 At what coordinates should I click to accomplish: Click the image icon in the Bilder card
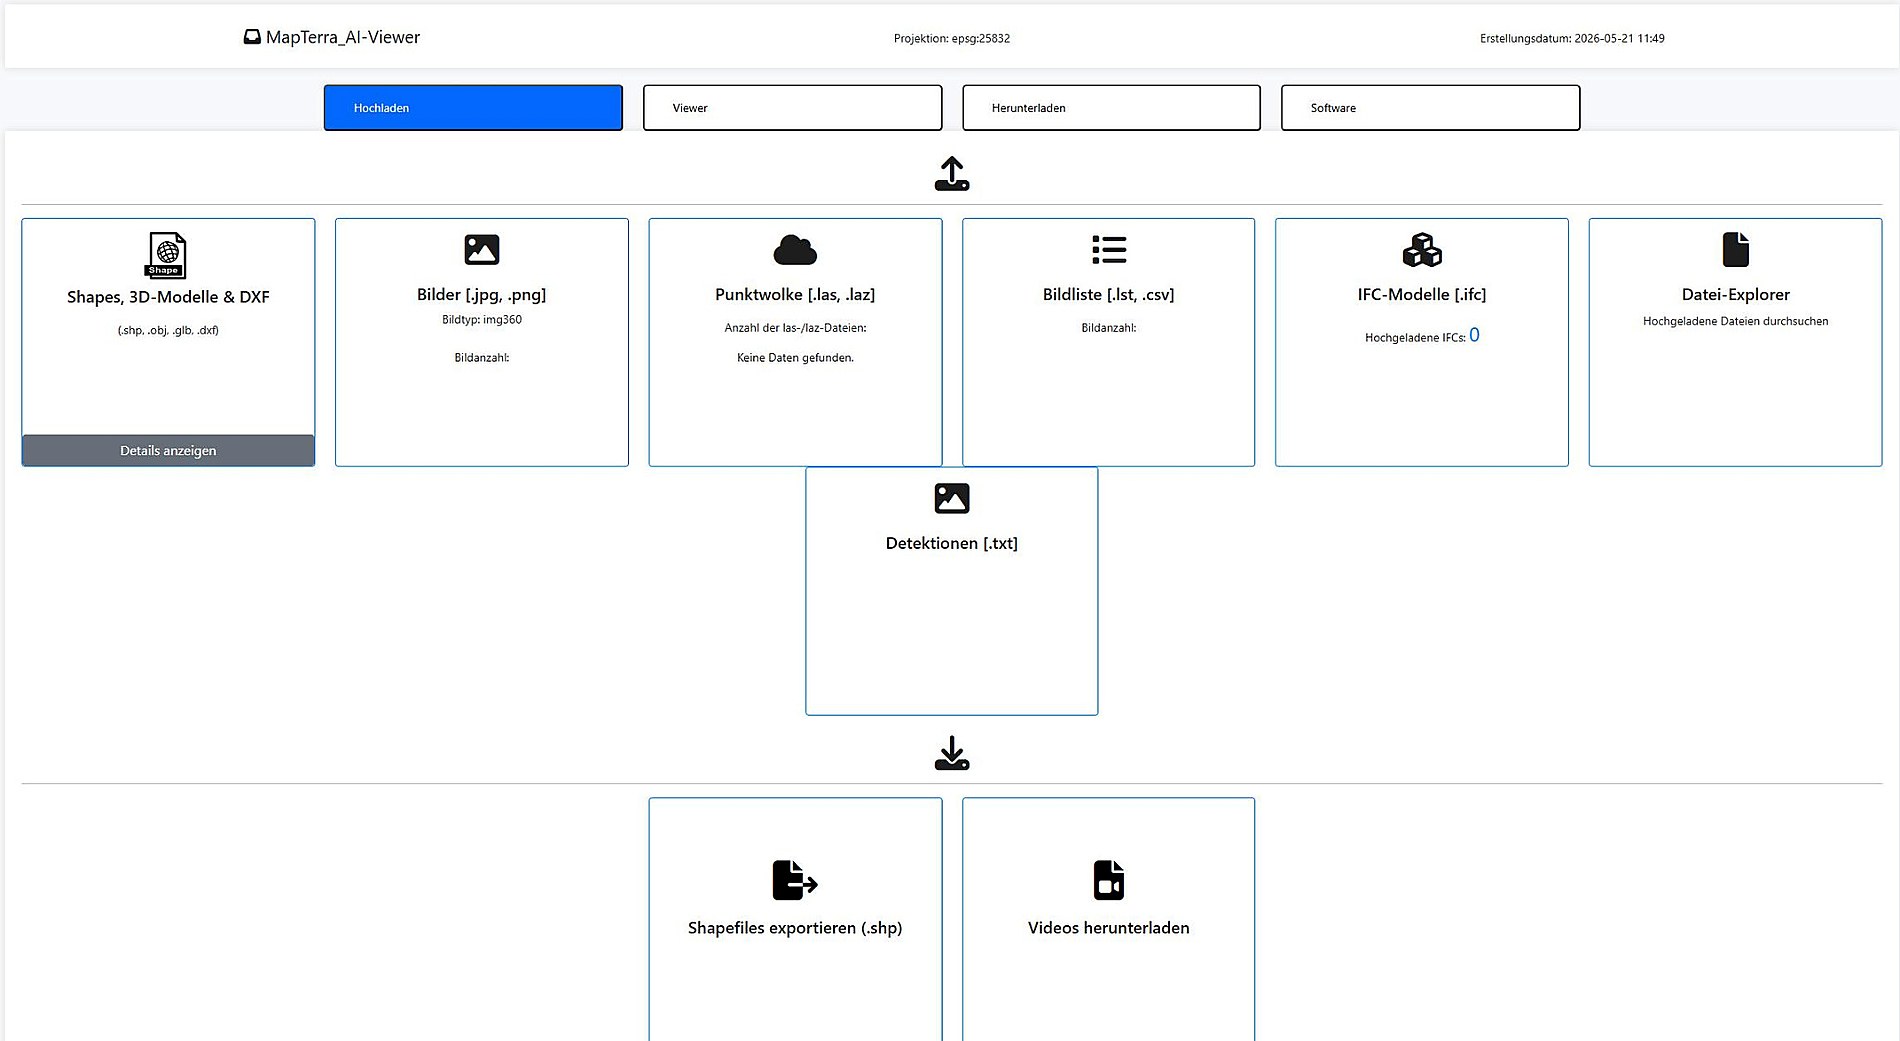tap(481, 249)
